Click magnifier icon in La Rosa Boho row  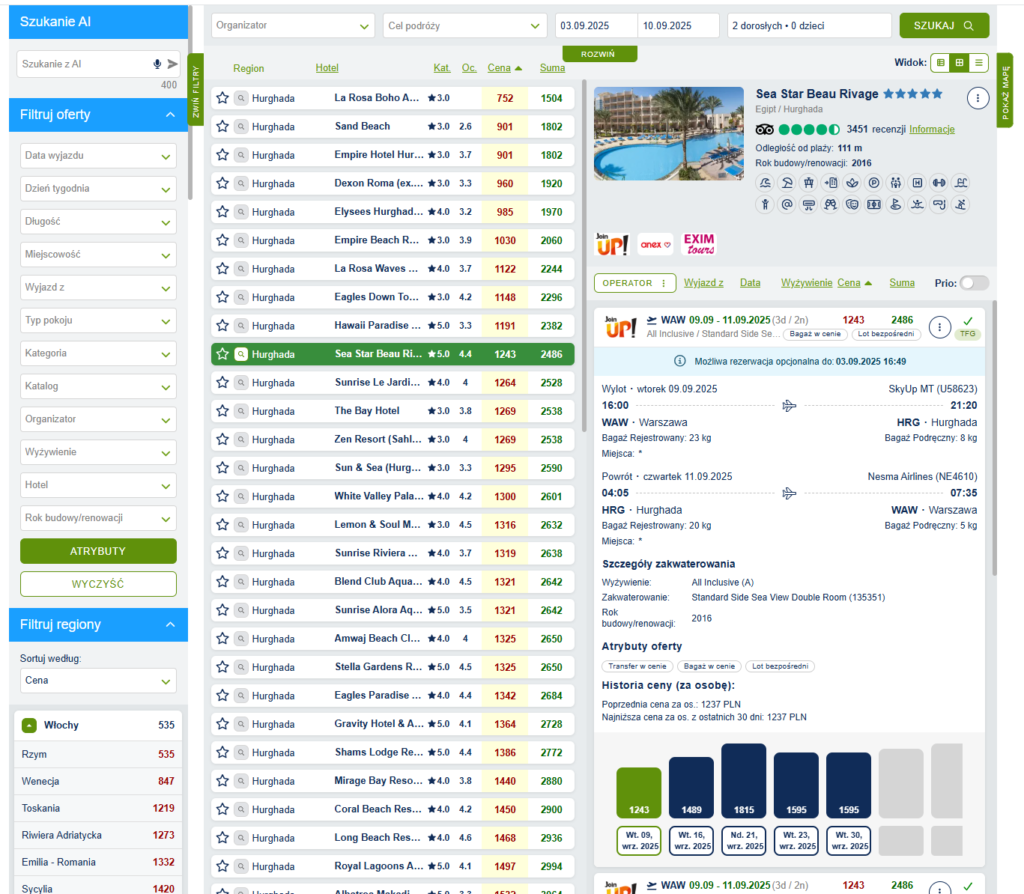(x=241, y=99)
